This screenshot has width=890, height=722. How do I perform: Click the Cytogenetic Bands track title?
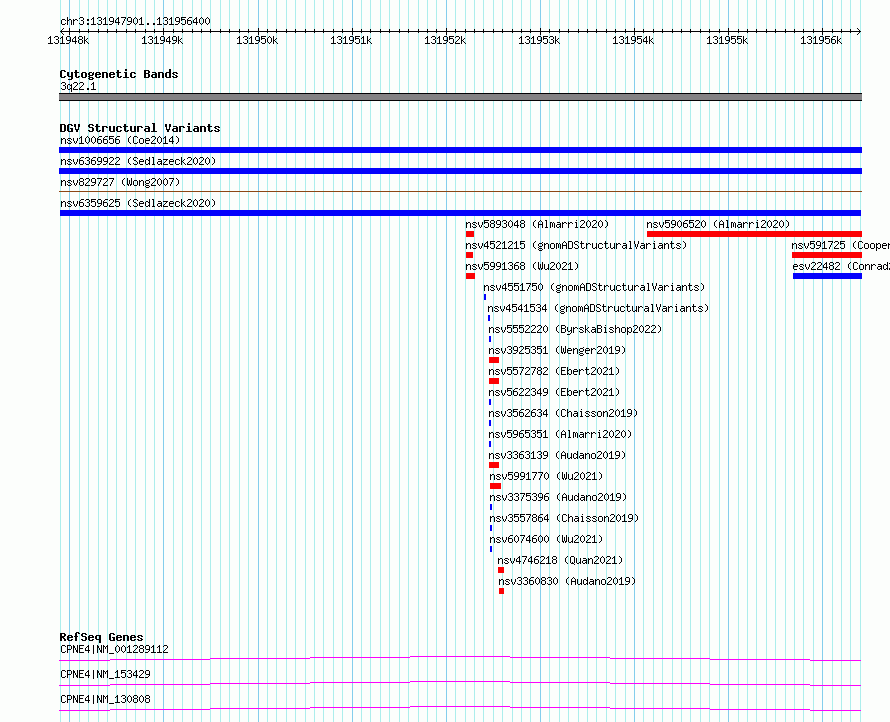tap(119, 74)
